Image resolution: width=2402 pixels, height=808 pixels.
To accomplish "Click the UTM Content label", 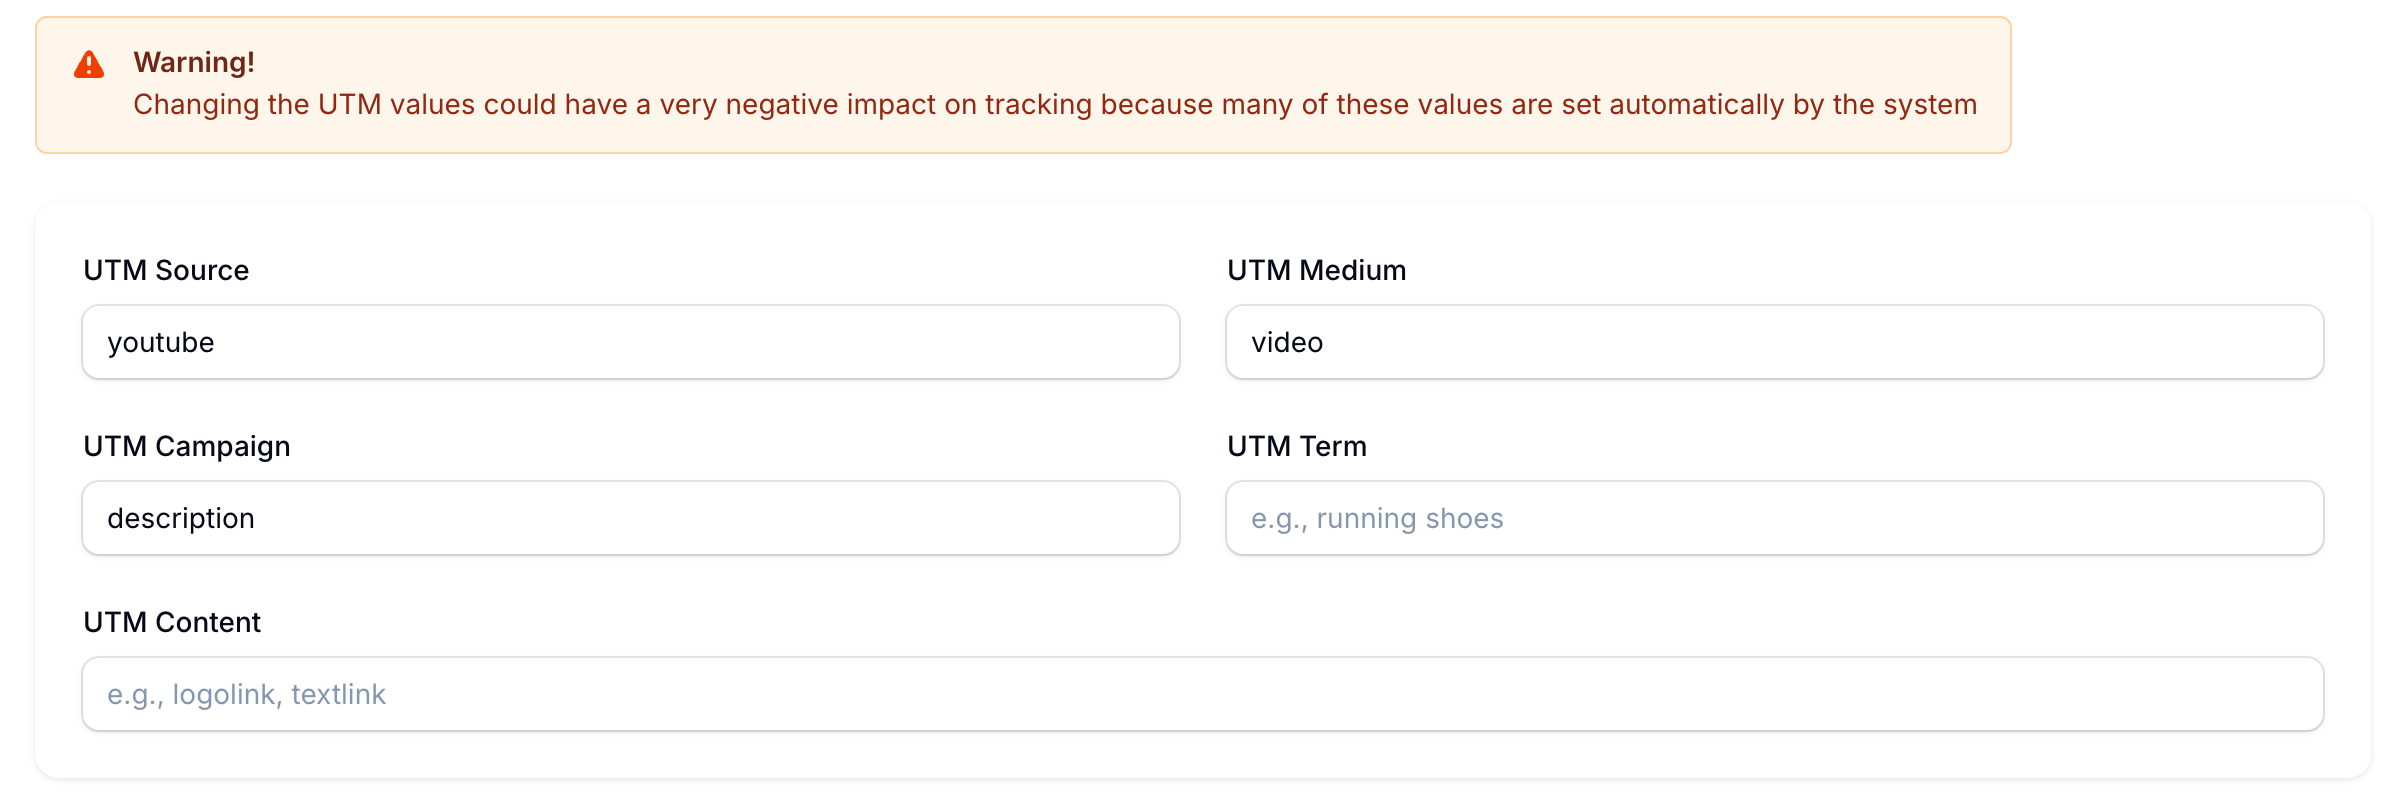I will (172, 622).
